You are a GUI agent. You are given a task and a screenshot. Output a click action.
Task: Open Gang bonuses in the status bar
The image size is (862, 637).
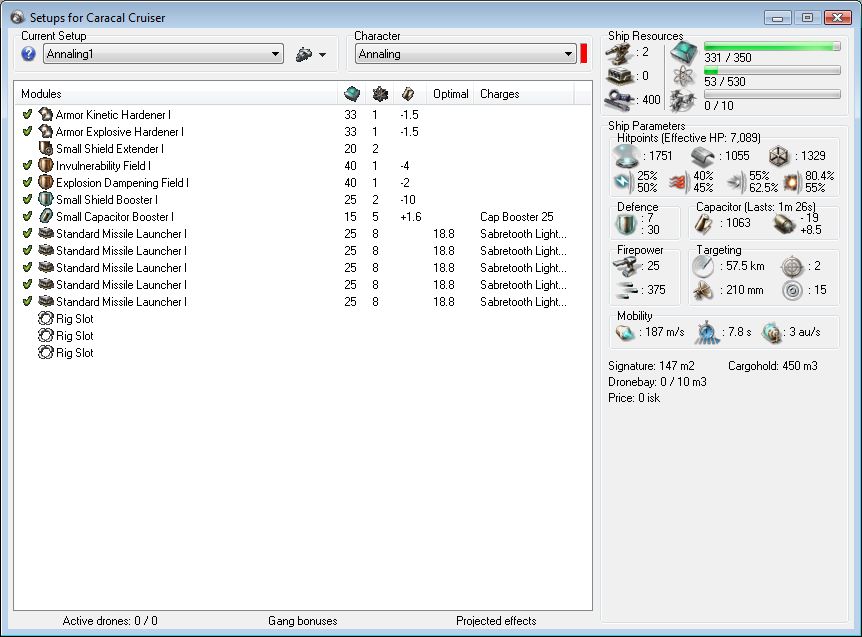(x=303, y=621)
